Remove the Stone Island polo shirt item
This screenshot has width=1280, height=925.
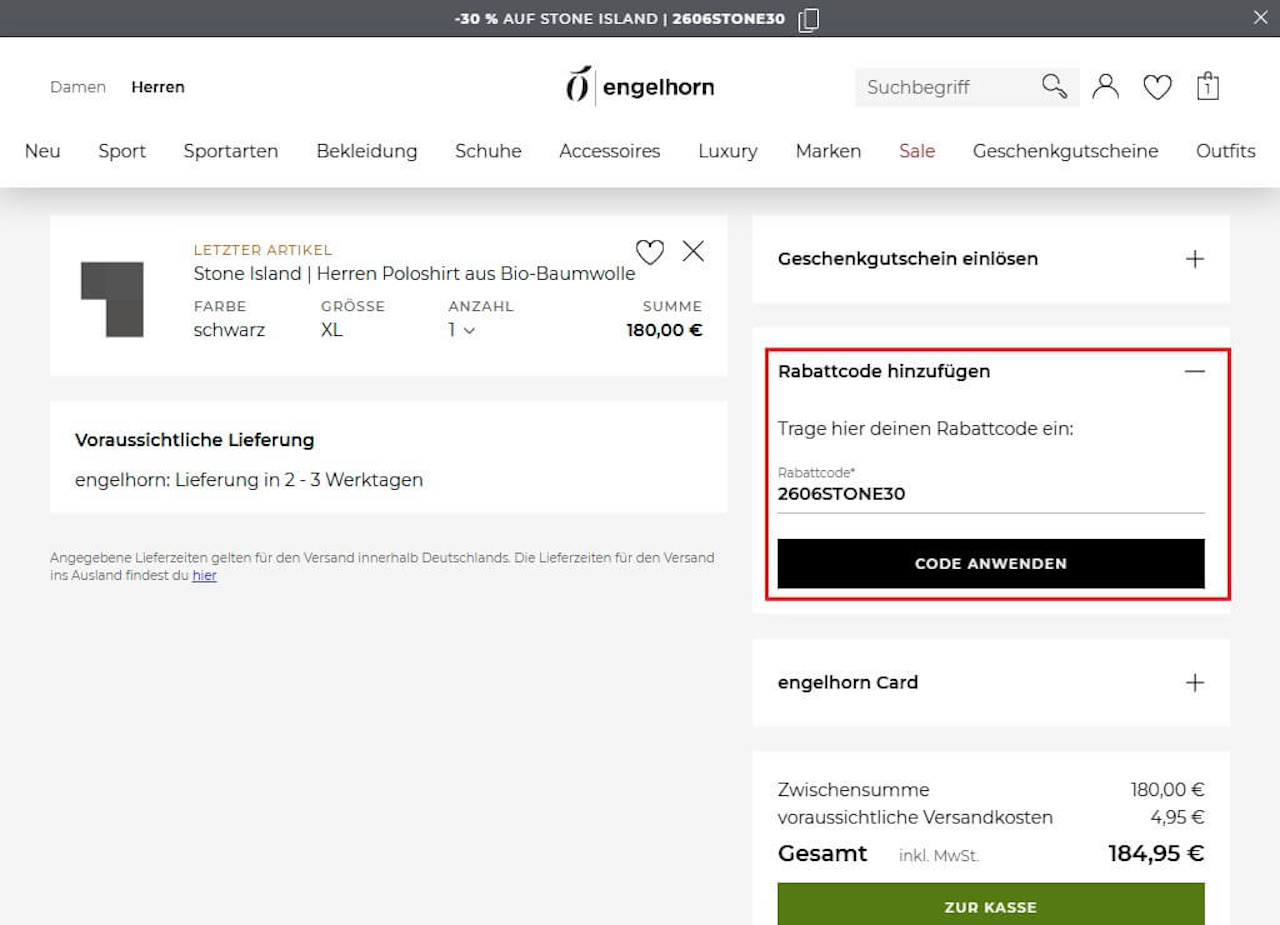(x=693, y=251)
